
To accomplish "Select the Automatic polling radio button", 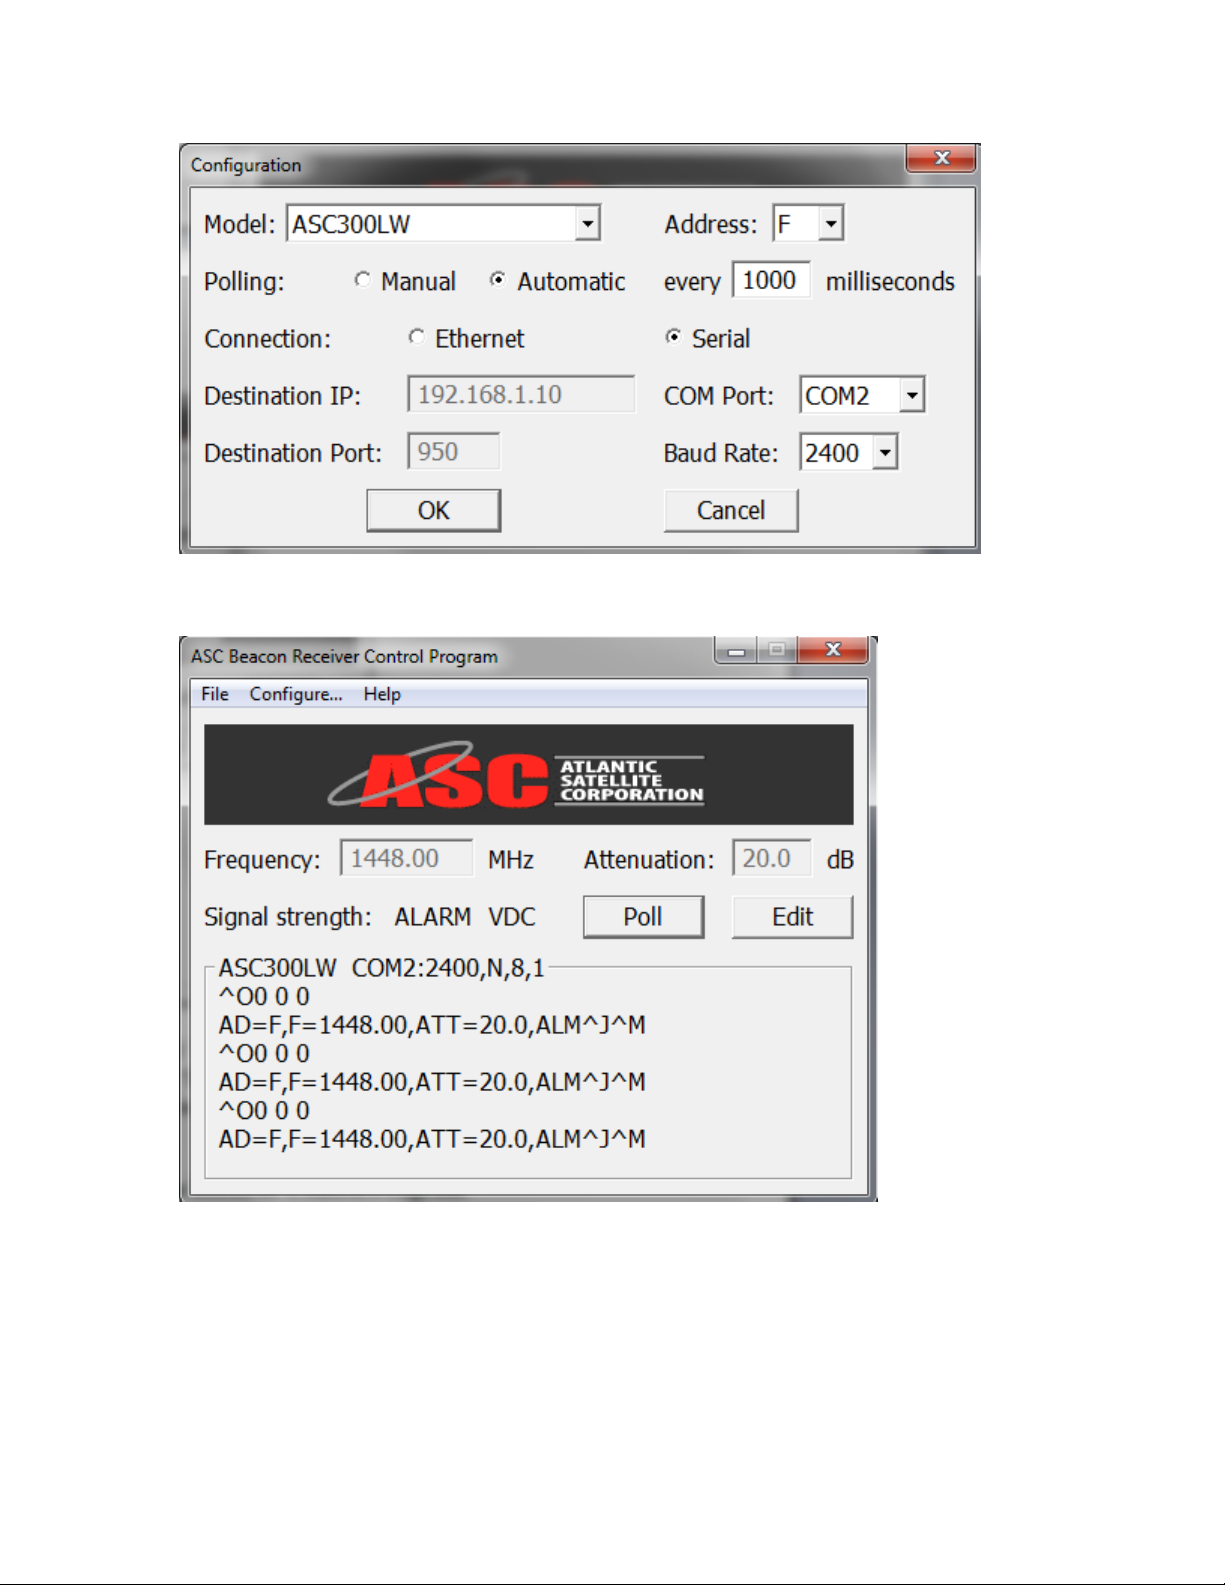I will pos(497,281).
